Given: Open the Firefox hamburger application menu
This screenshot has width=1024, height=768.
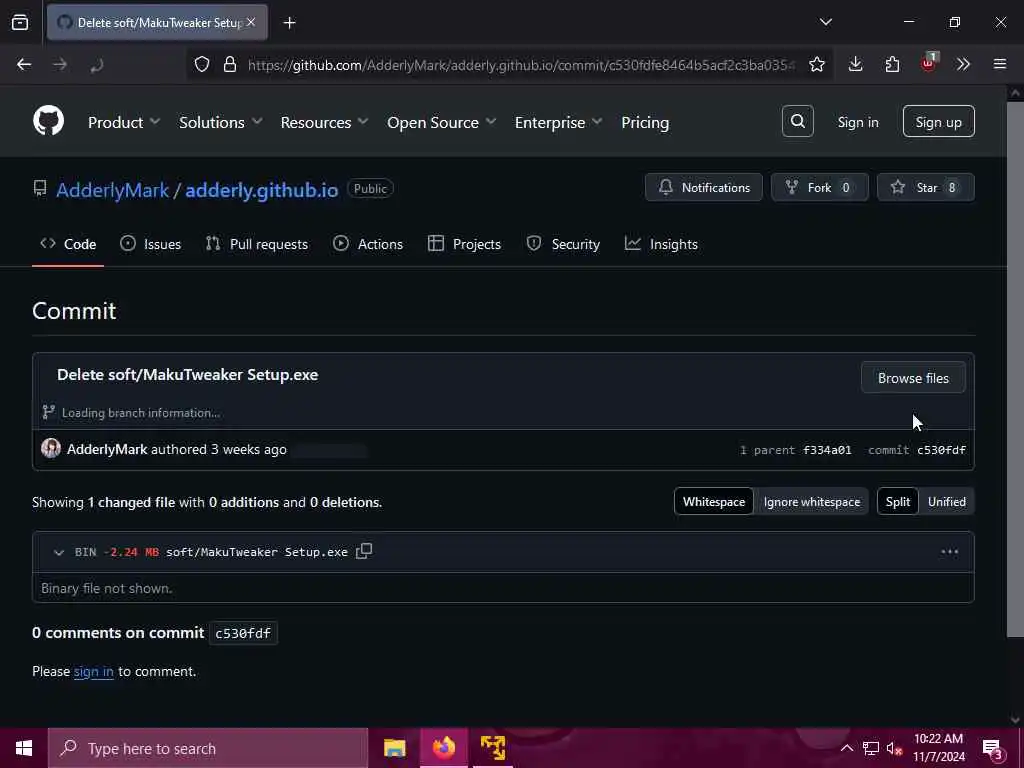Looking at the screenshot, I should tap(999, 64).
